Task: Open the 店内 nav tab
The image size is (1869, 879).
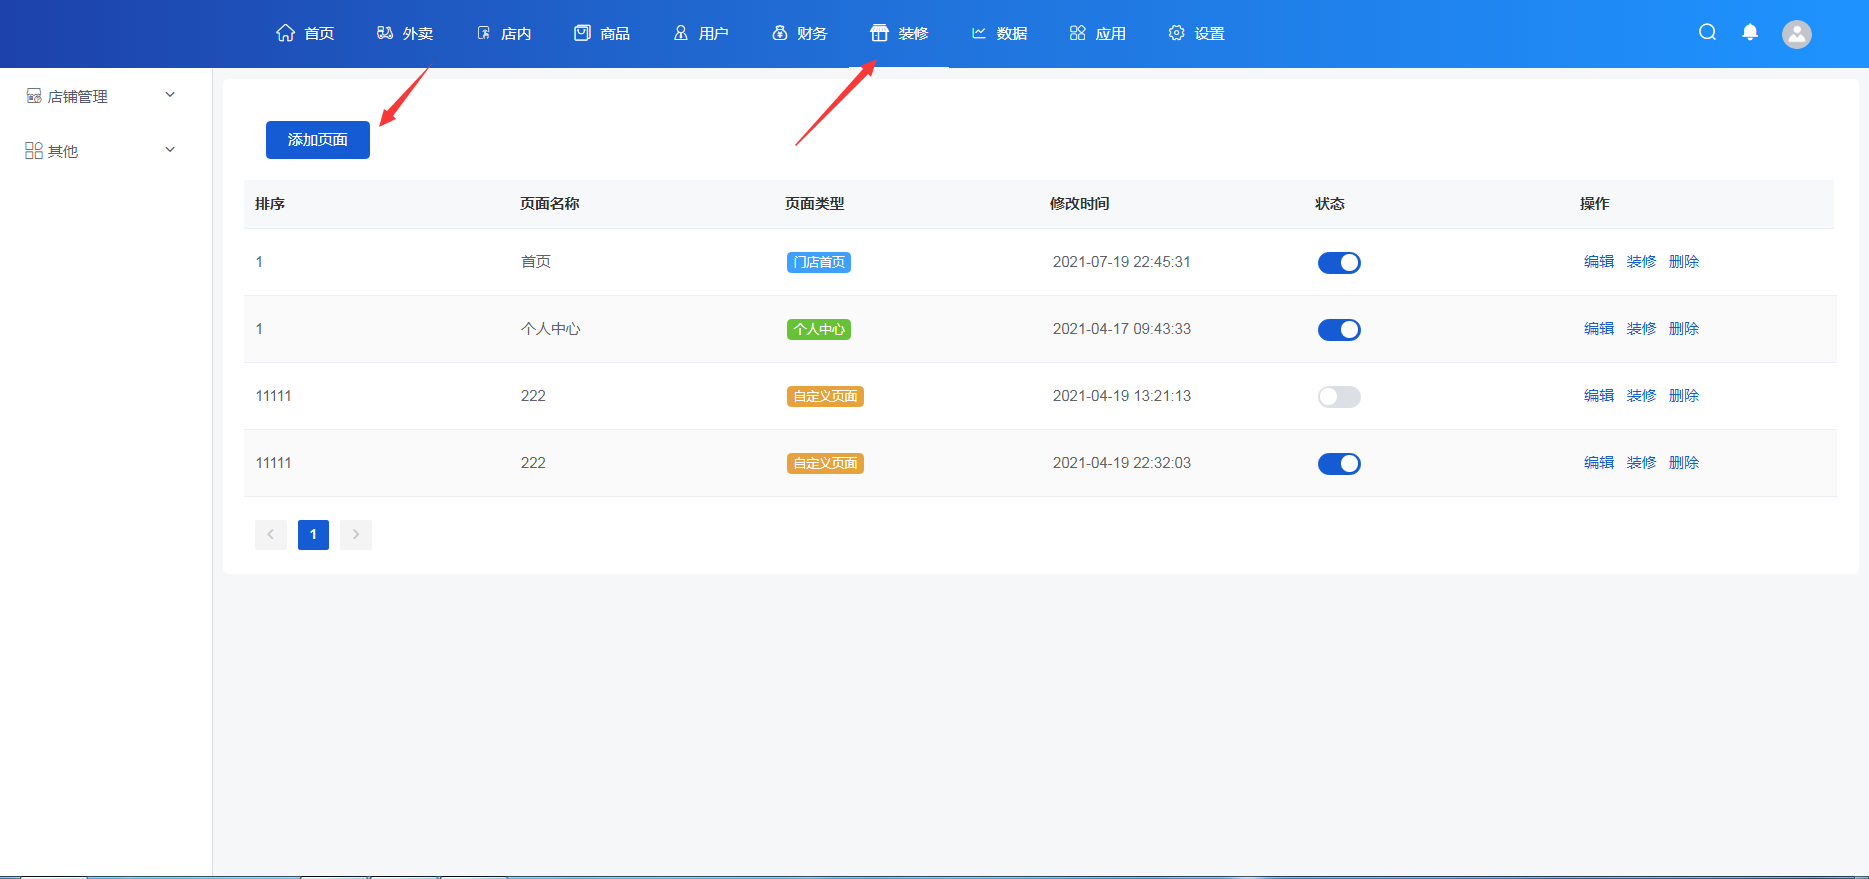Action: (504, 33)
